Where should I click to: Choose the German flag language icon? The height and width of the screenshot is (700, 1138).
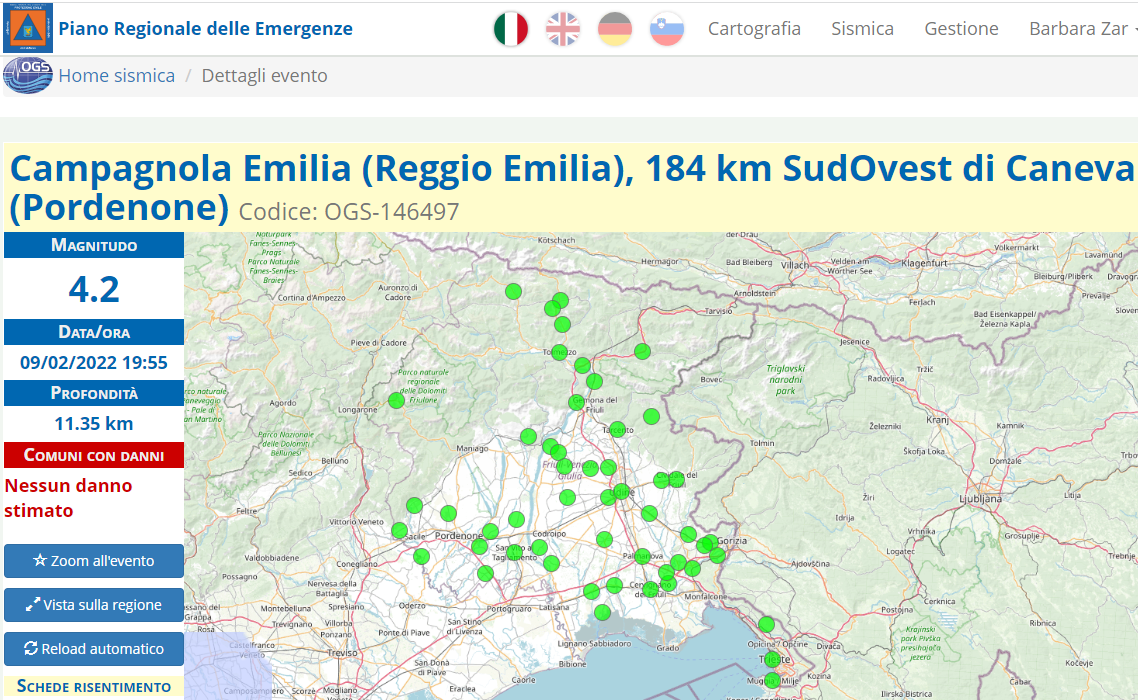point(615,29)
